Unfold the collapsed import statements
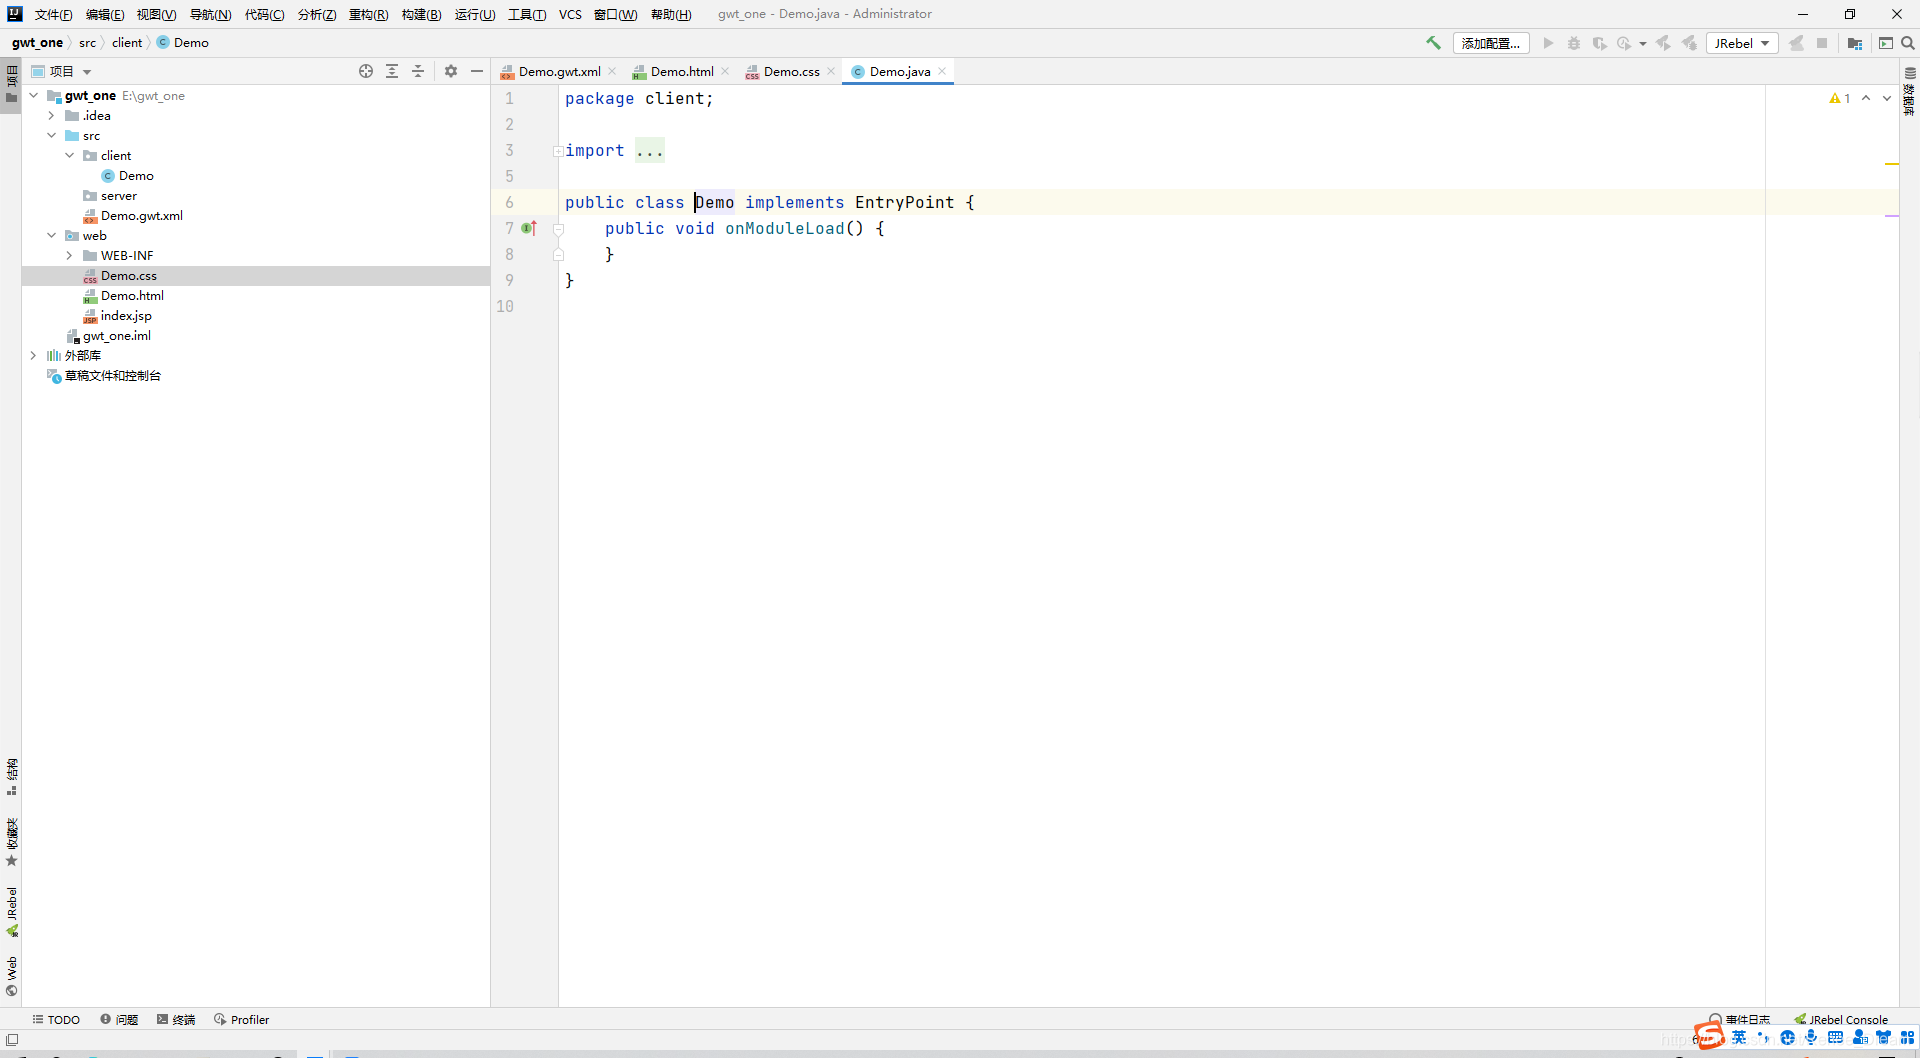The width and height of the screenshot is (1920, 1058). click(x=558, y=151)
